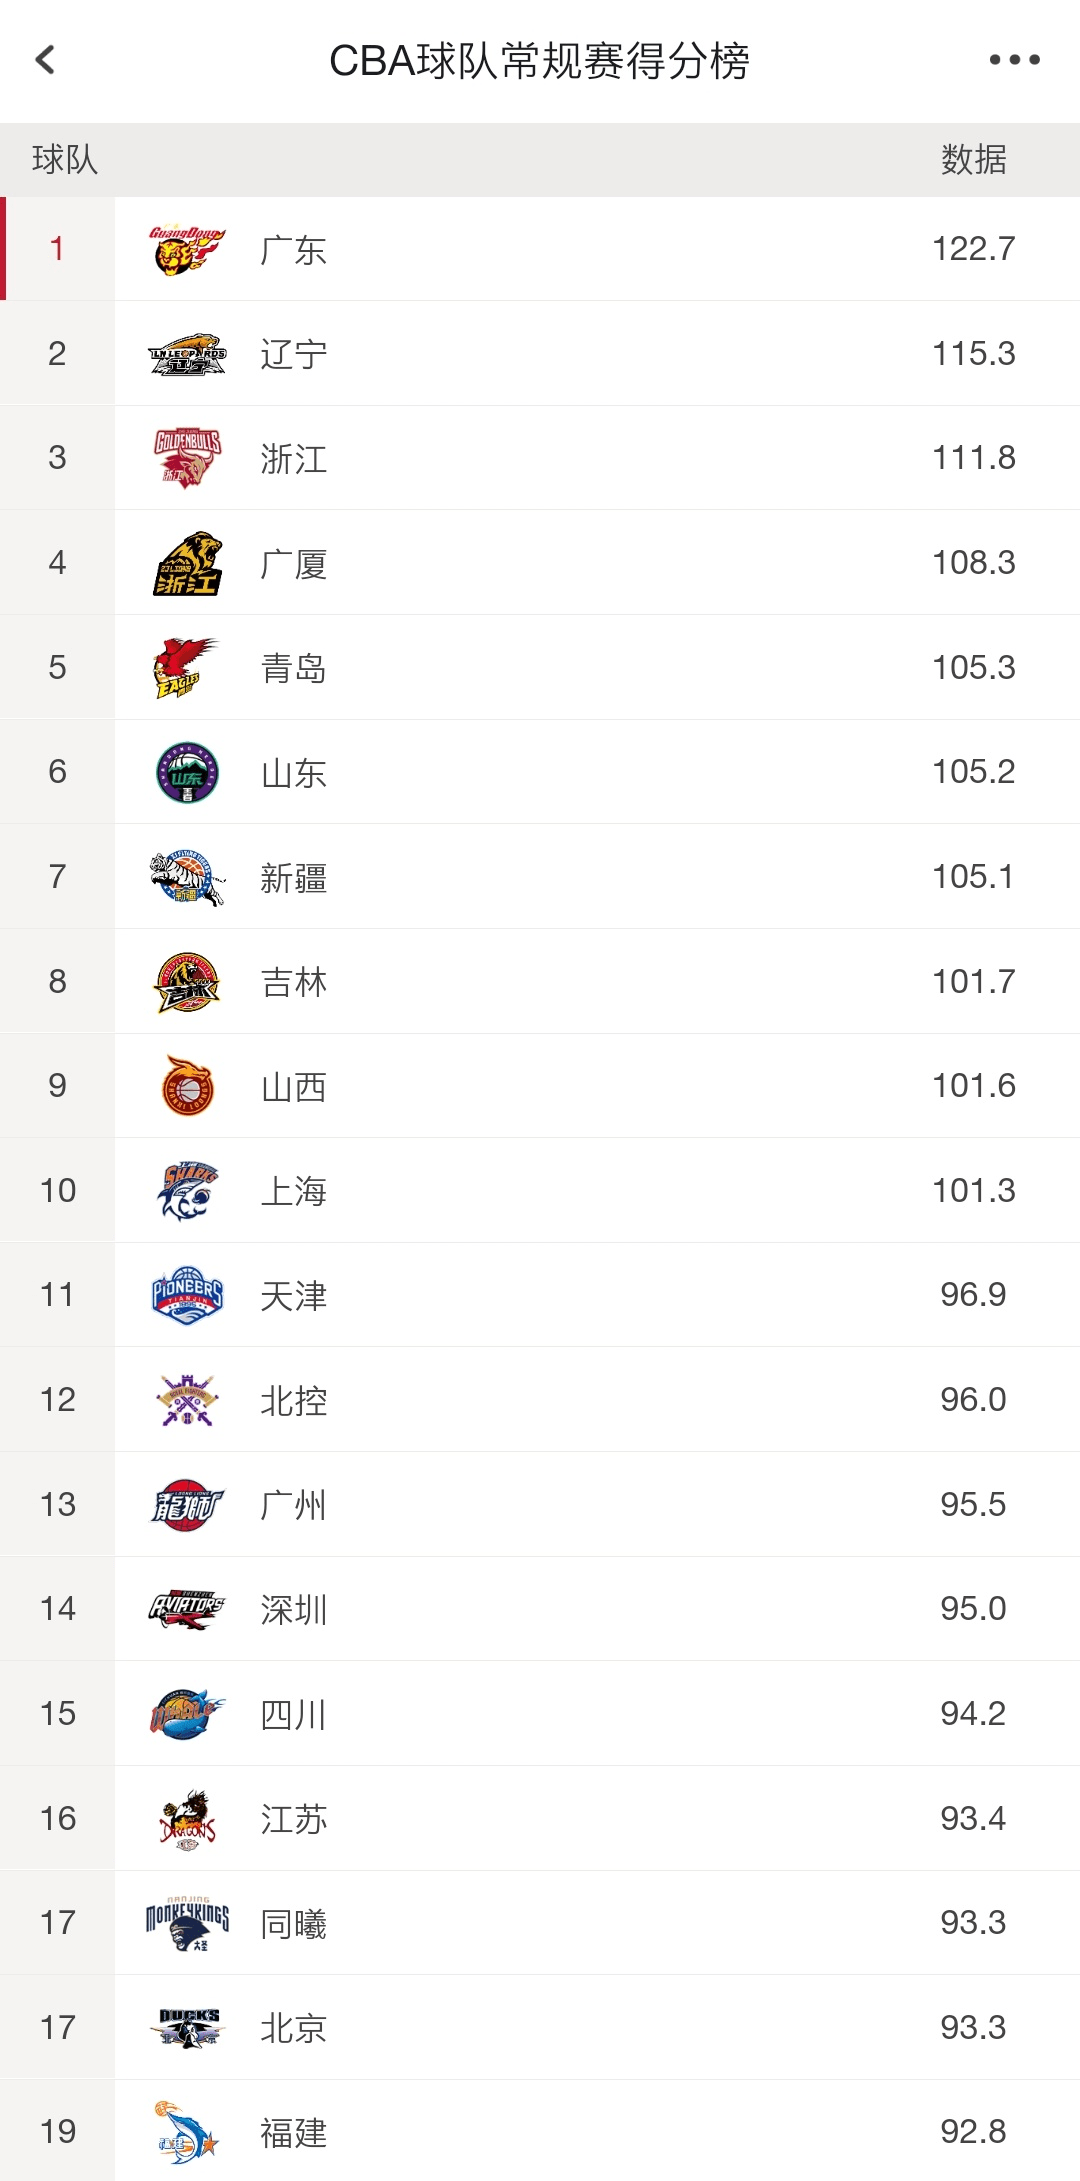Open the three-dot more options menu
This screenshot has height=2181, width=1080.
pyautogui.click(x=1014, y=60)
